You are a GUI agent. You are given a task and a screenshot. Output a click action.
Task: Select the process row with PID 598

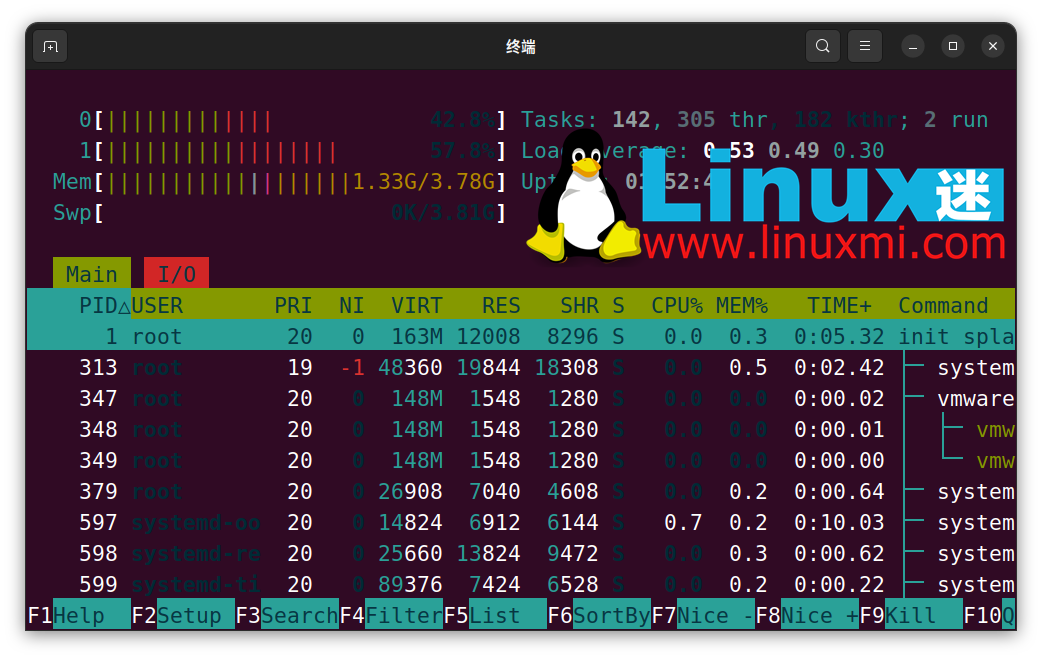(x=521, y=553)
